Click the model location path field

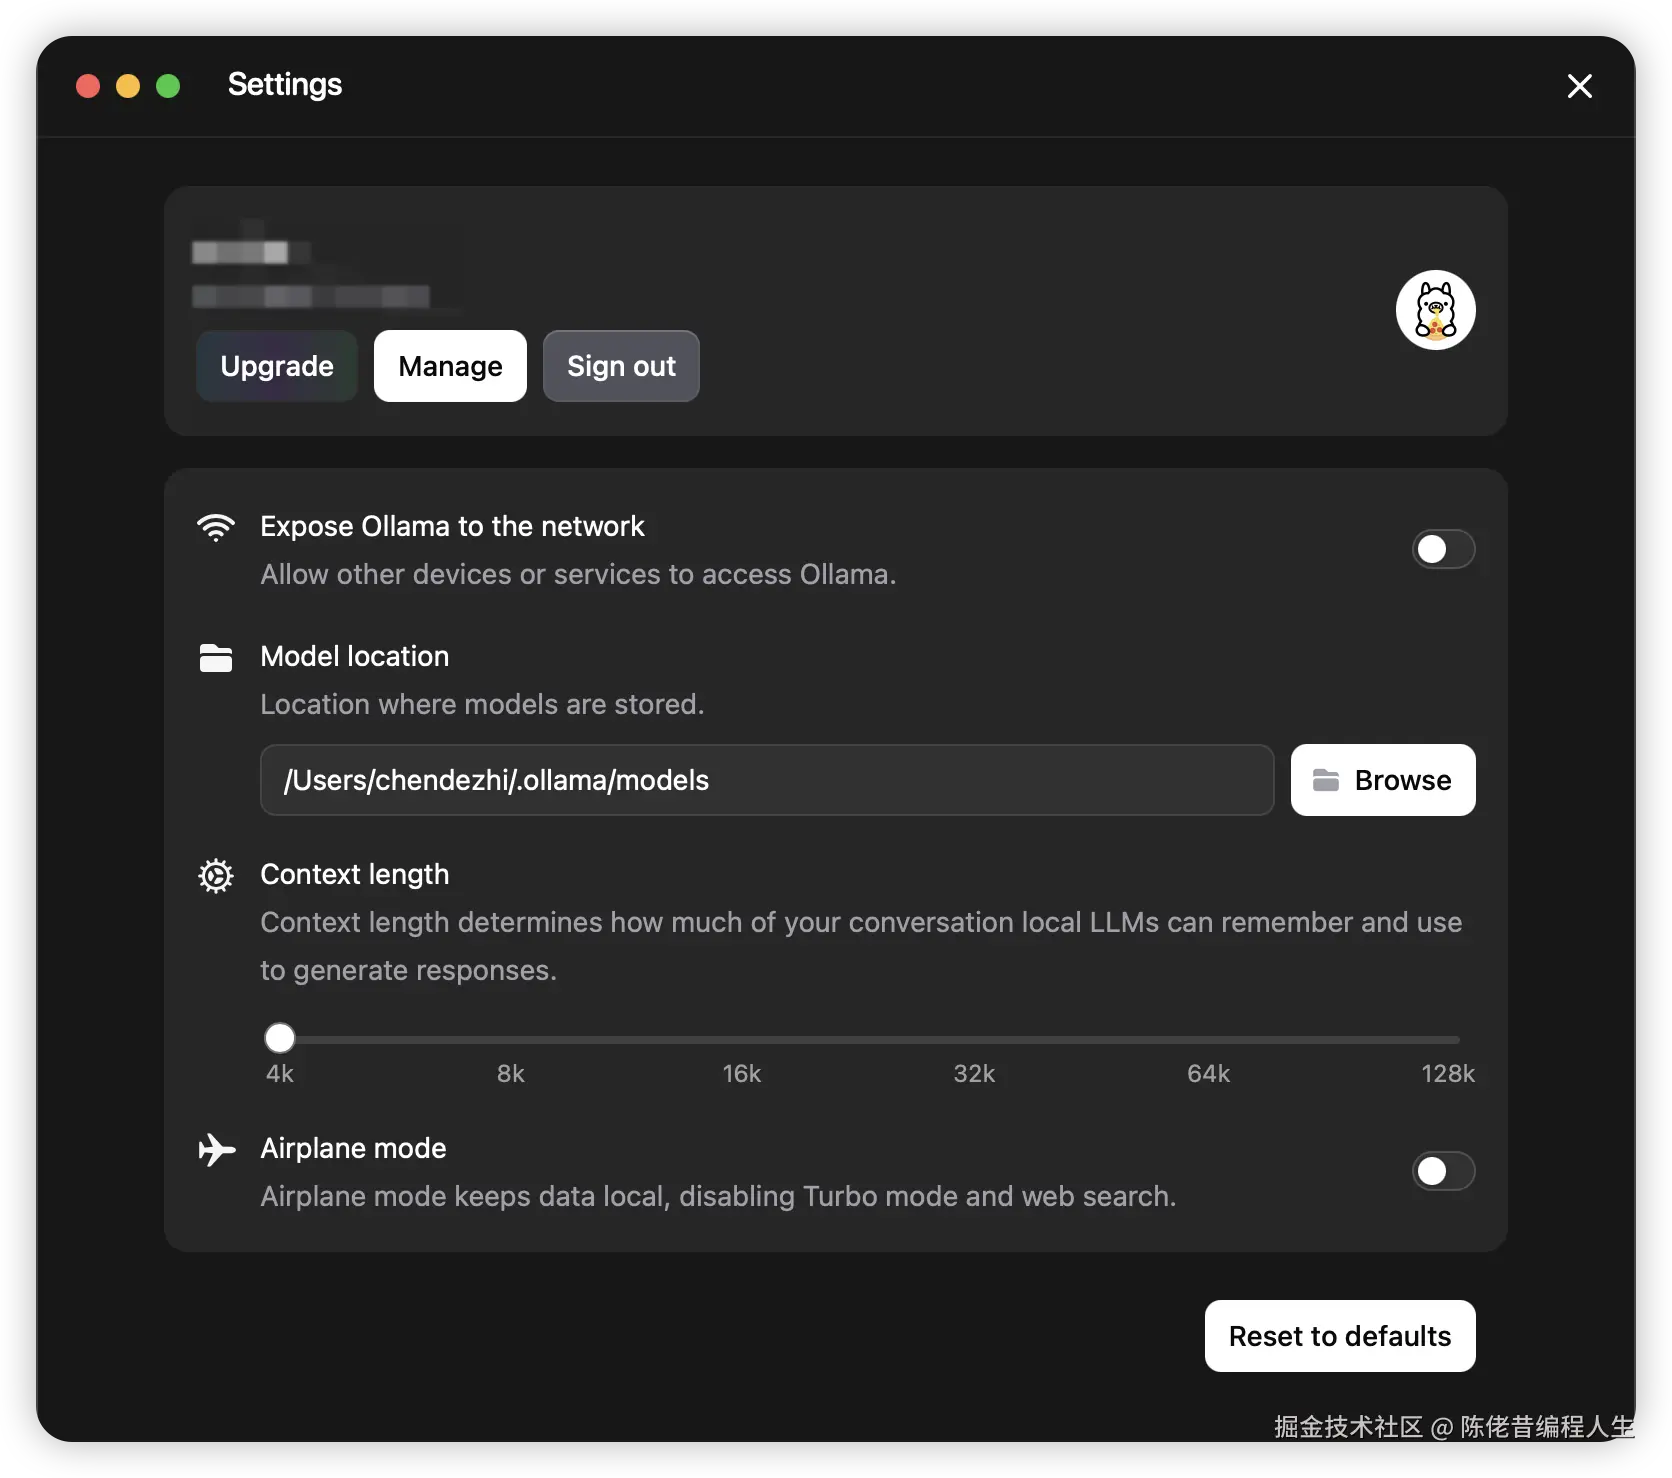tap(767, 780)
